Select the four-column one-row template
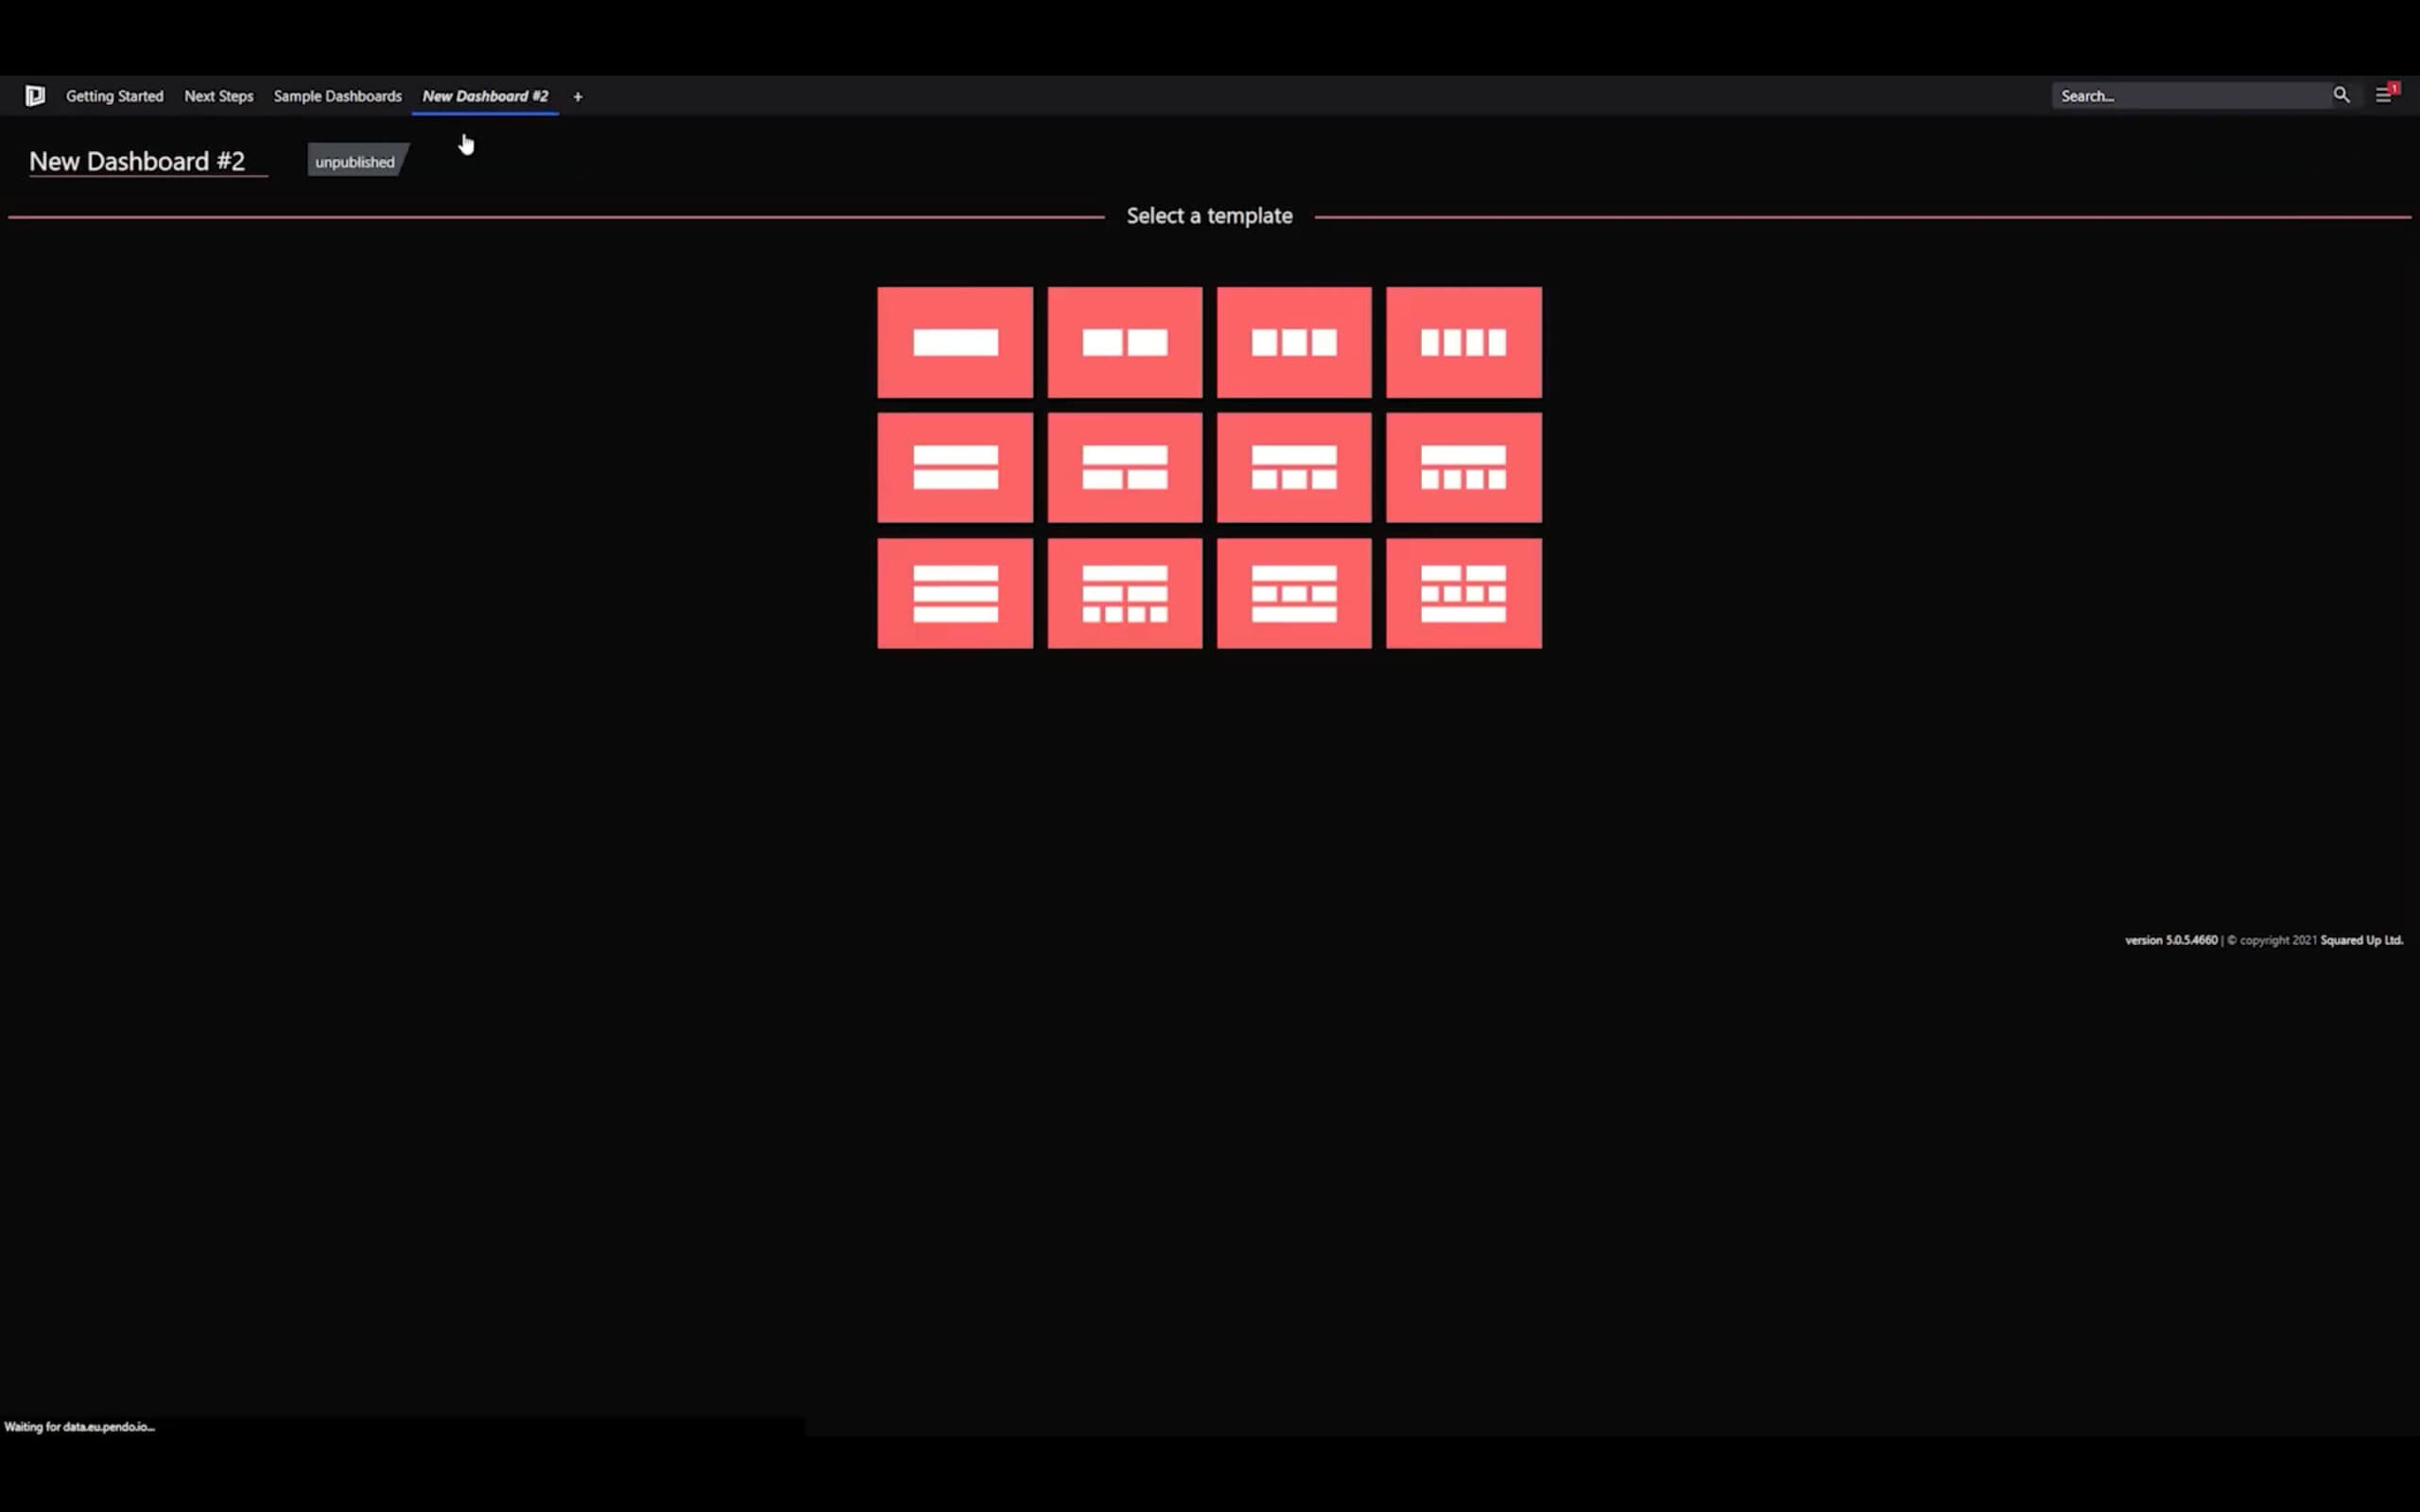The width and height of the screenshot is (2420, 1512). [x=1464, y=342]
